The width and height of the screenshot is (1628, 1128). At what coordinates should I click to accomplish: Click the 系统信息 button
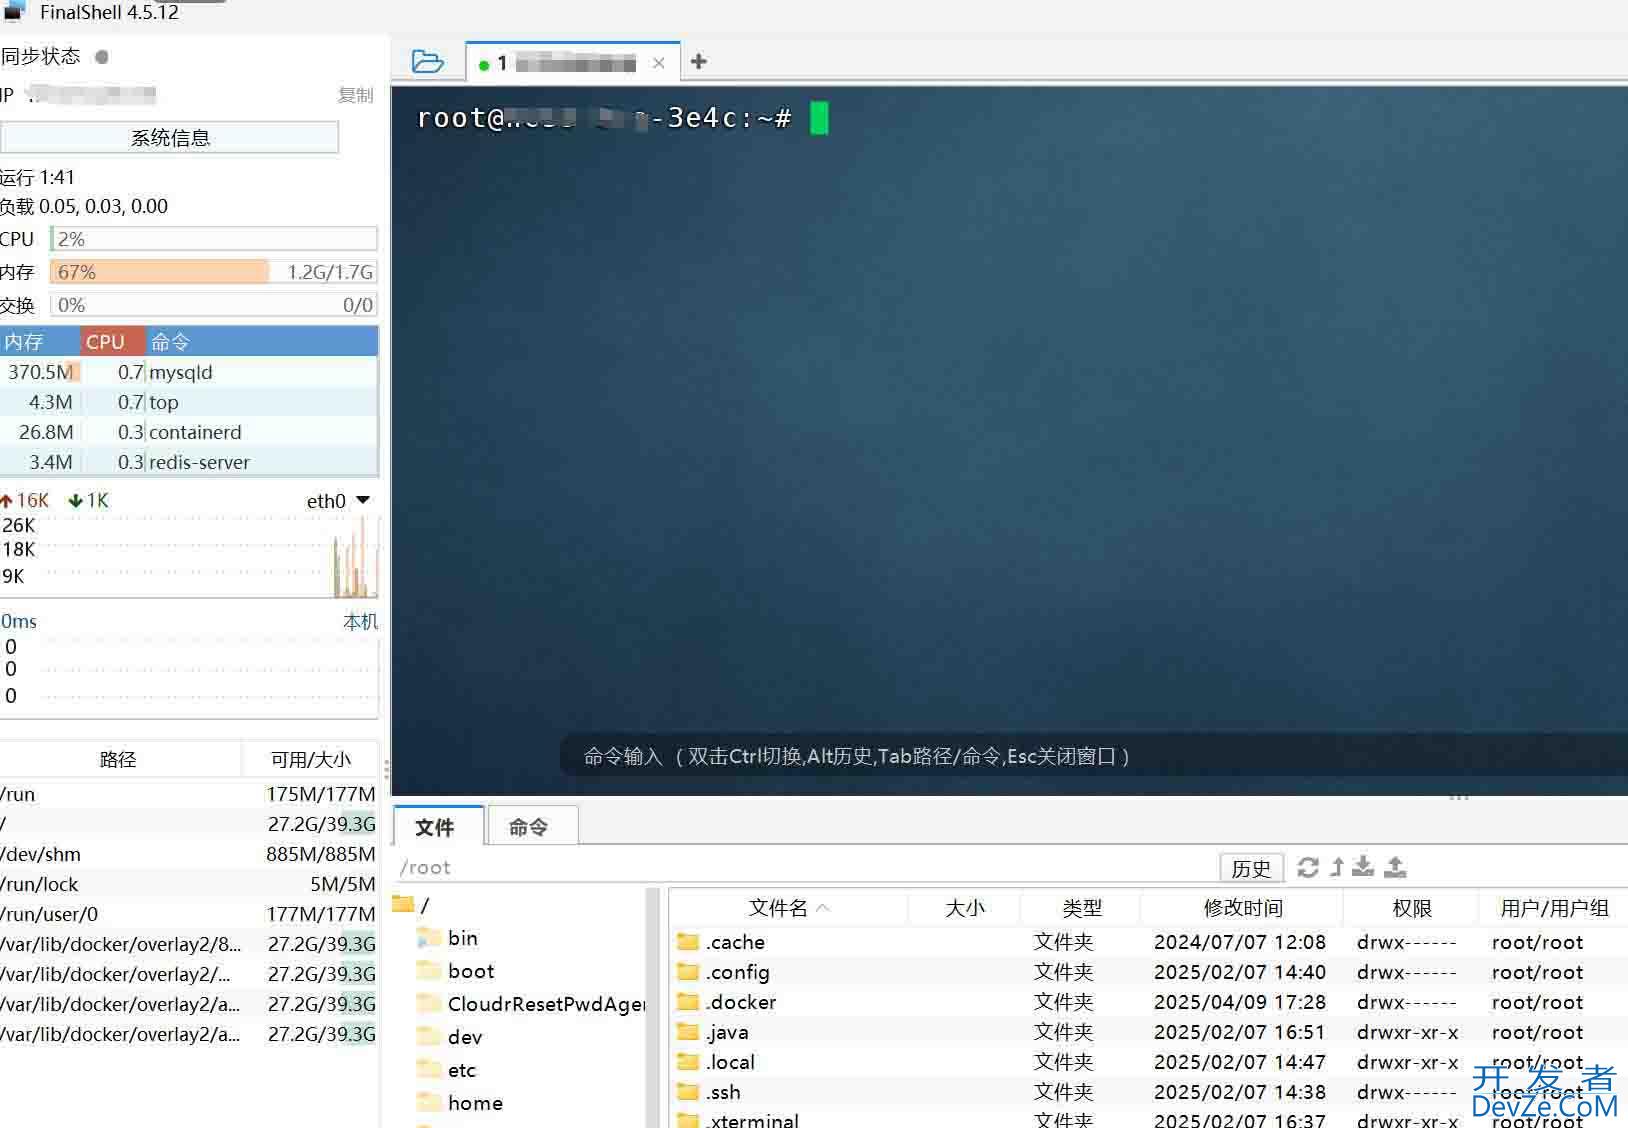170,138
